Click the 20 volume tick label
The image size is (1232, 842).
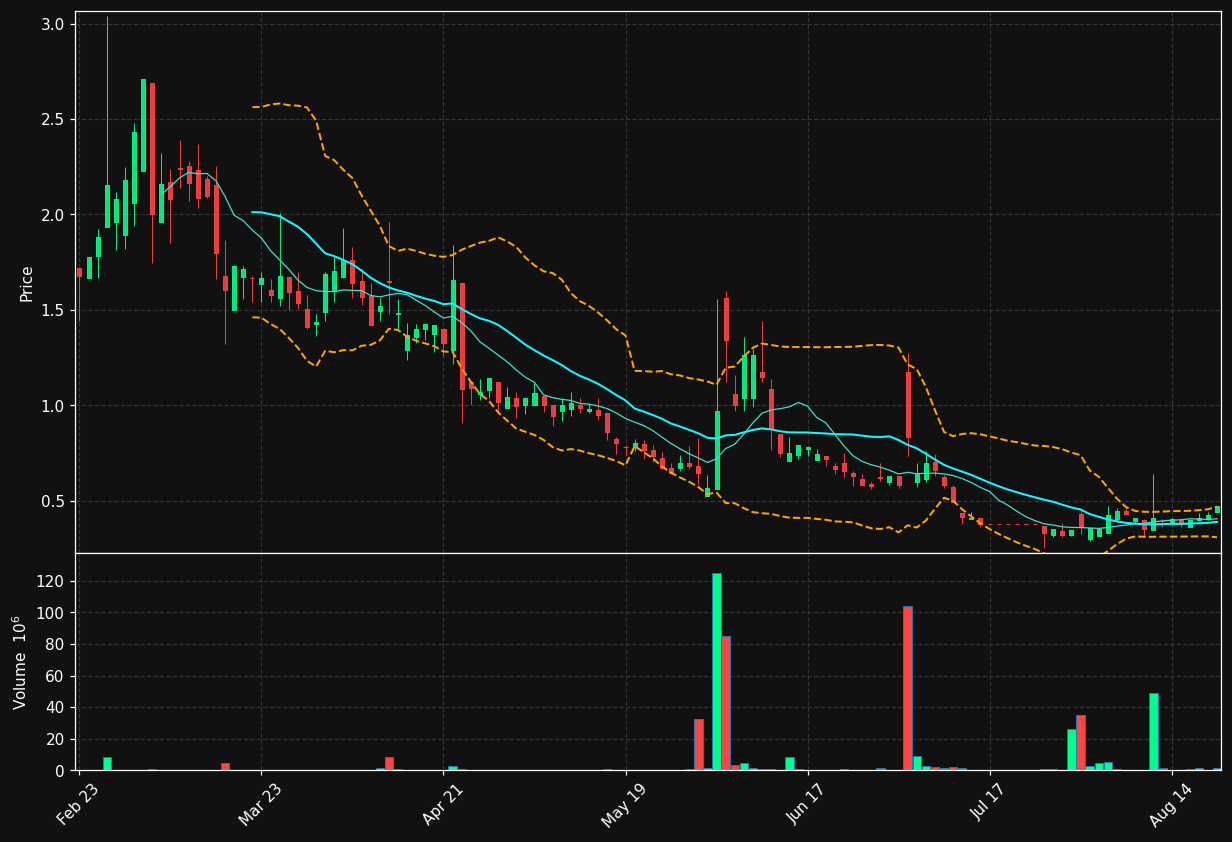coord(56,740)
